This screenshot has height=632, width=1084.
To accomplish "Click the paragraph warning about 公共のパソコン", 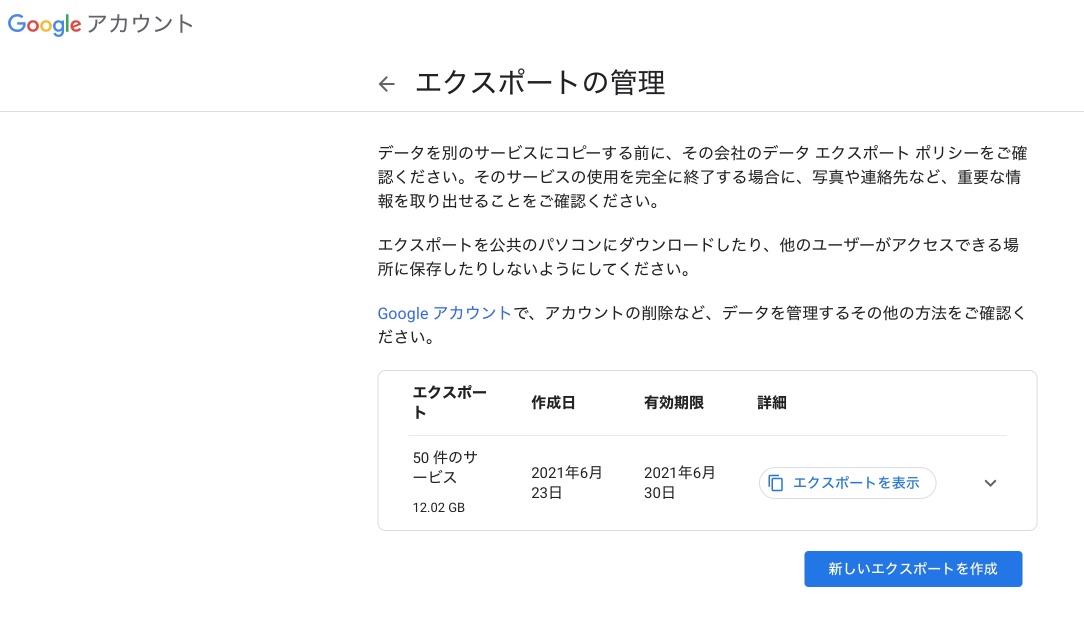I will pos(698,257).
